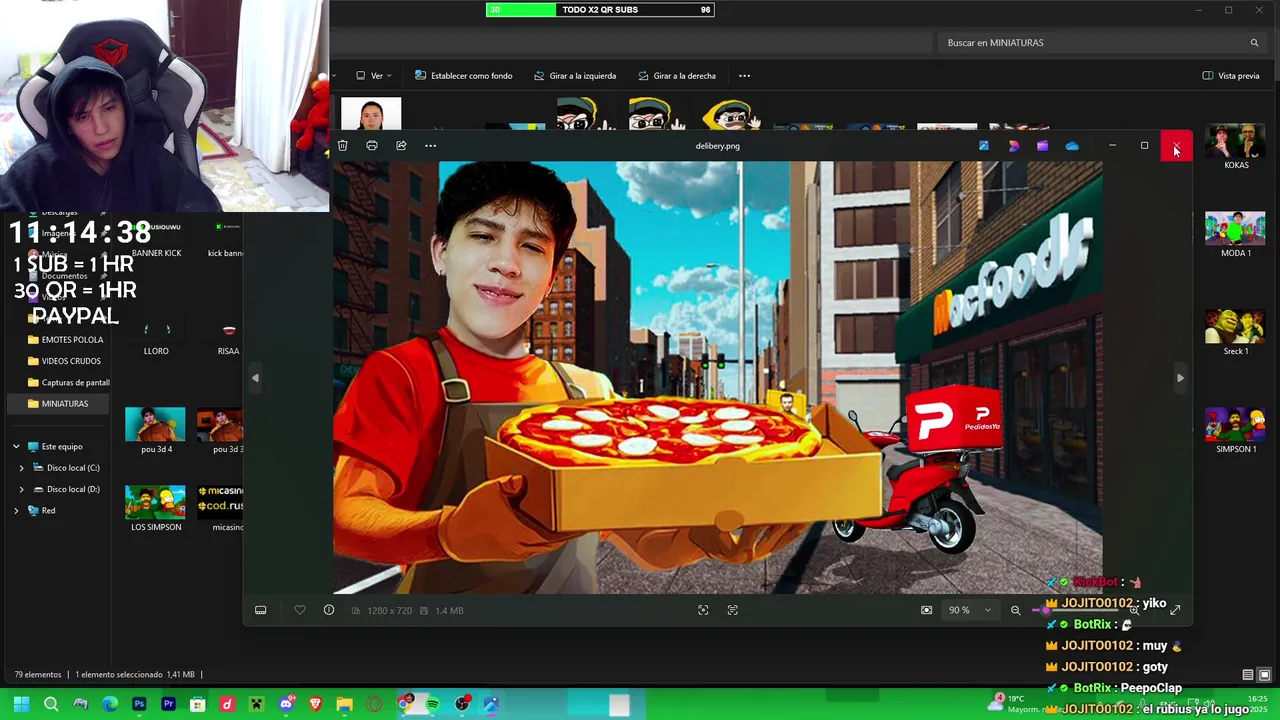
Task: Go to next photo arrow
Action: 1180,378
